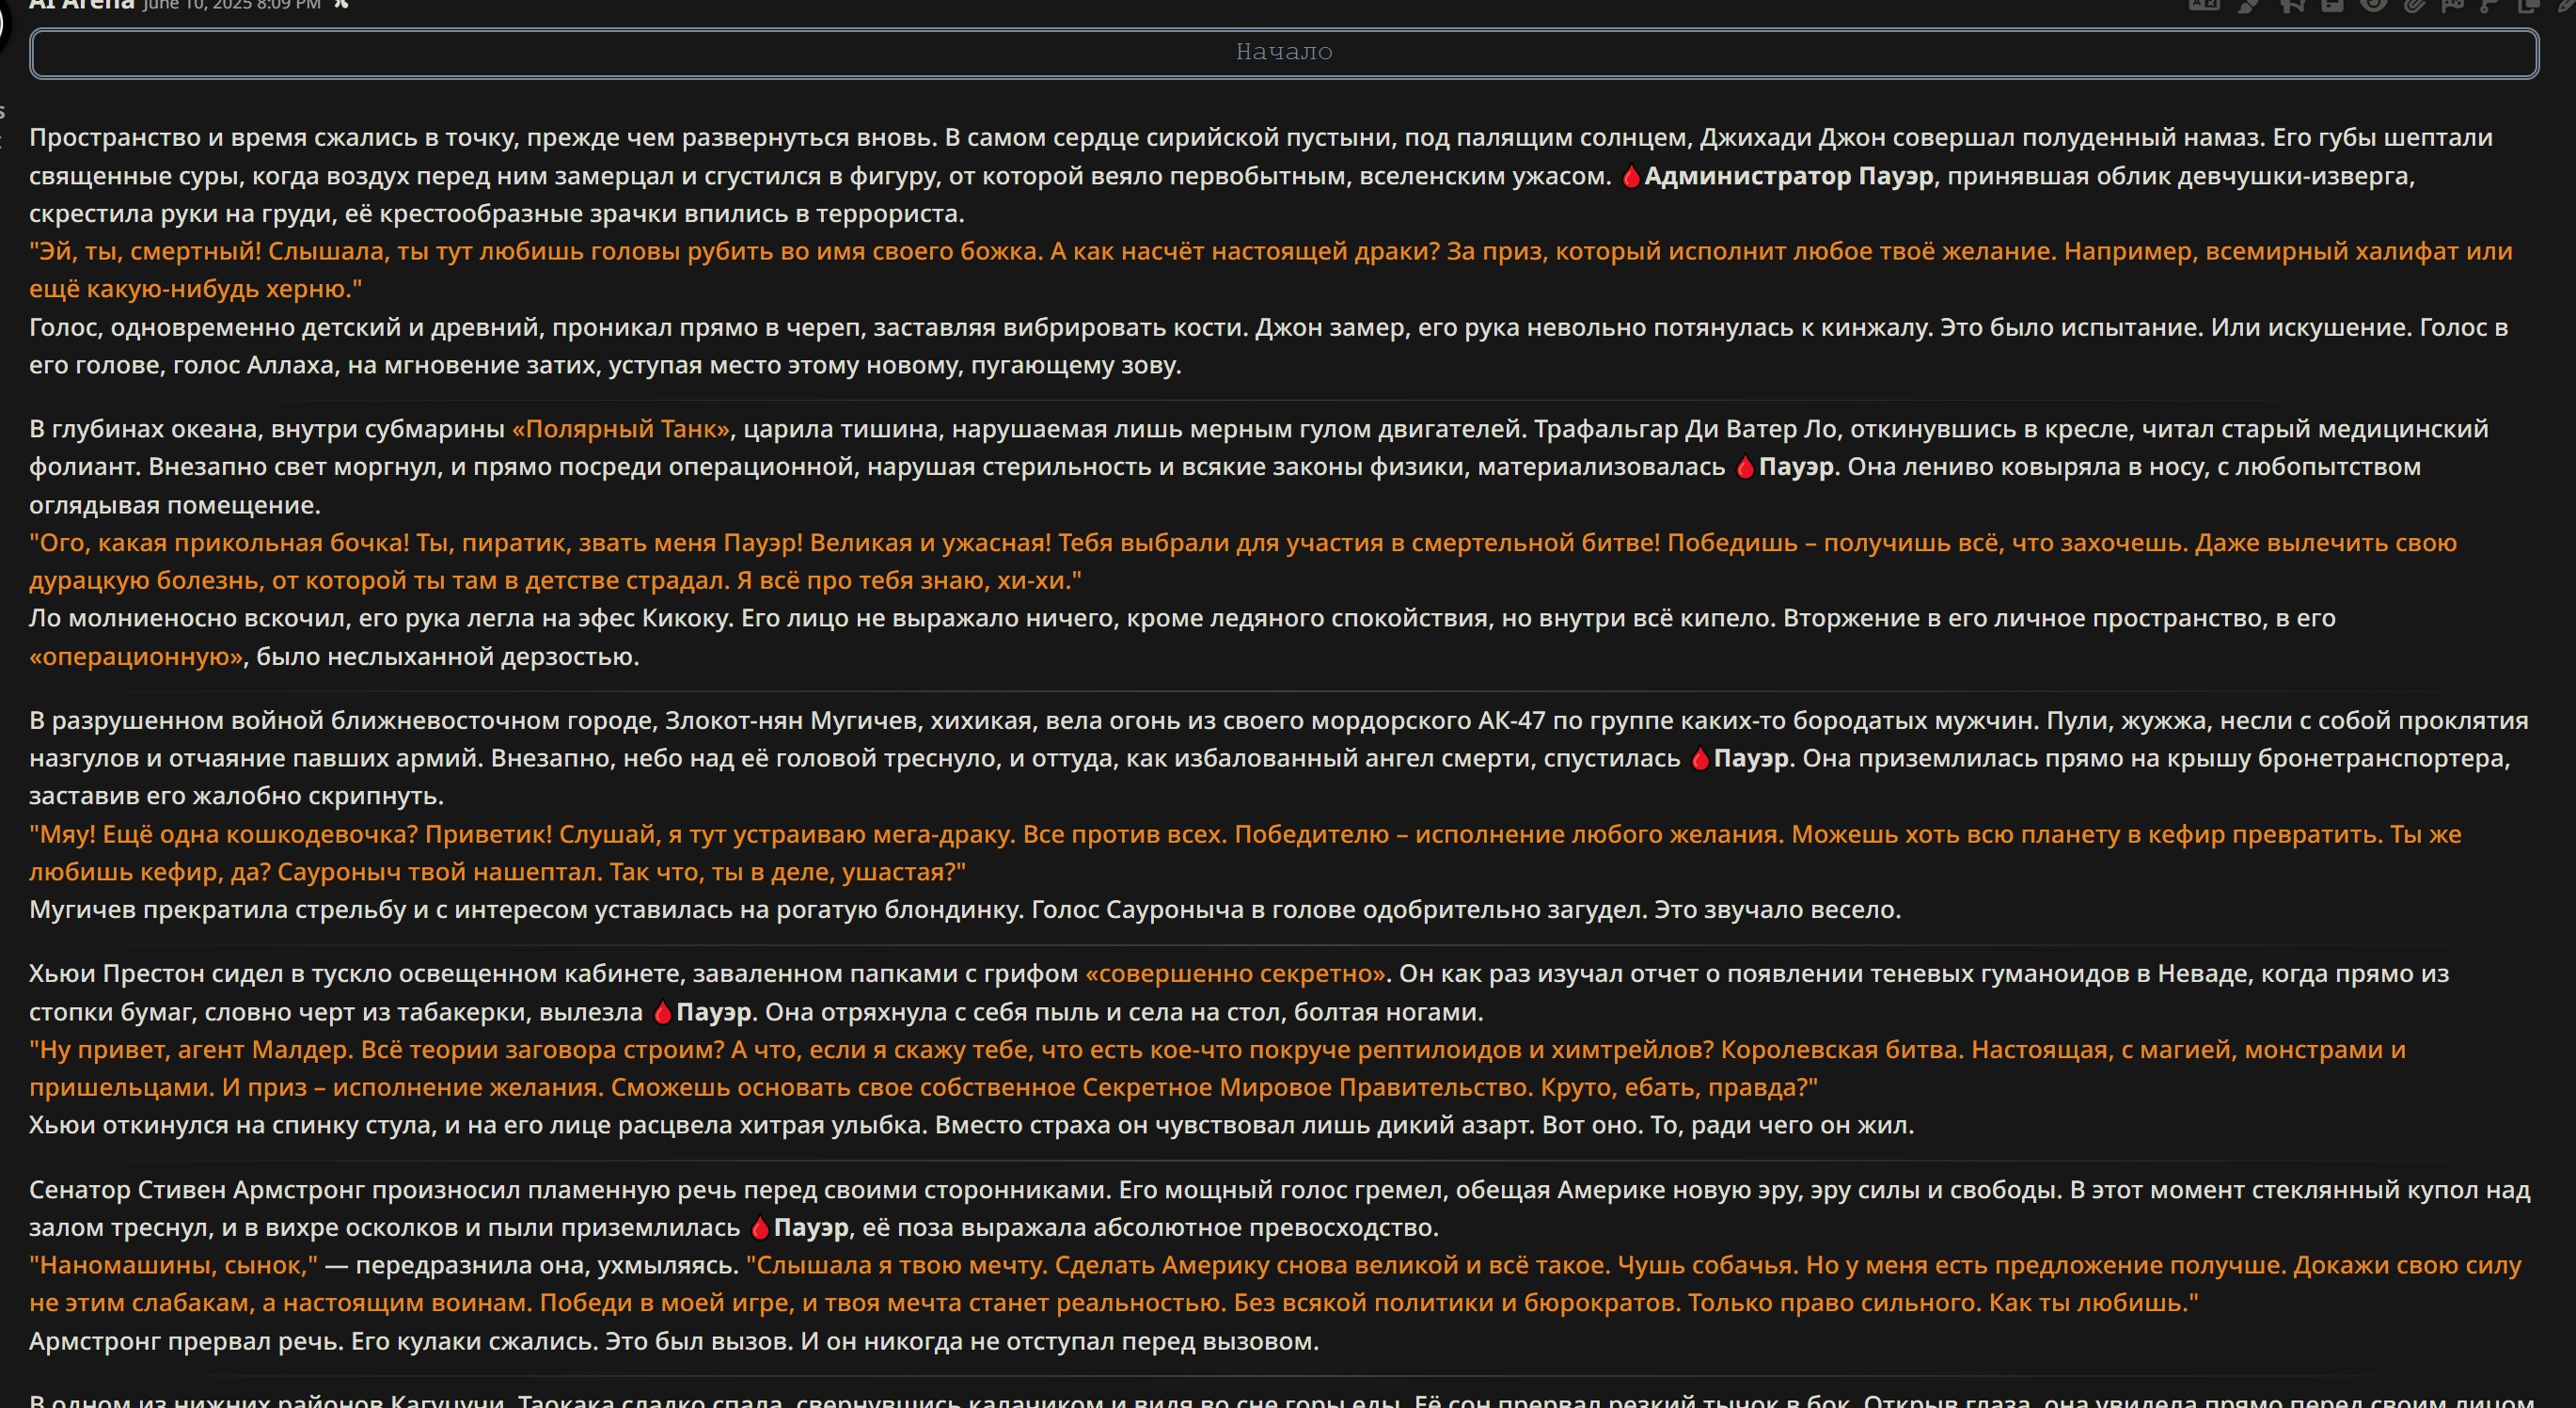Viewport: 2576px width, 1408px height.
Task: Click the orange «совершенно секретно» text
Action: [1235, 974]
